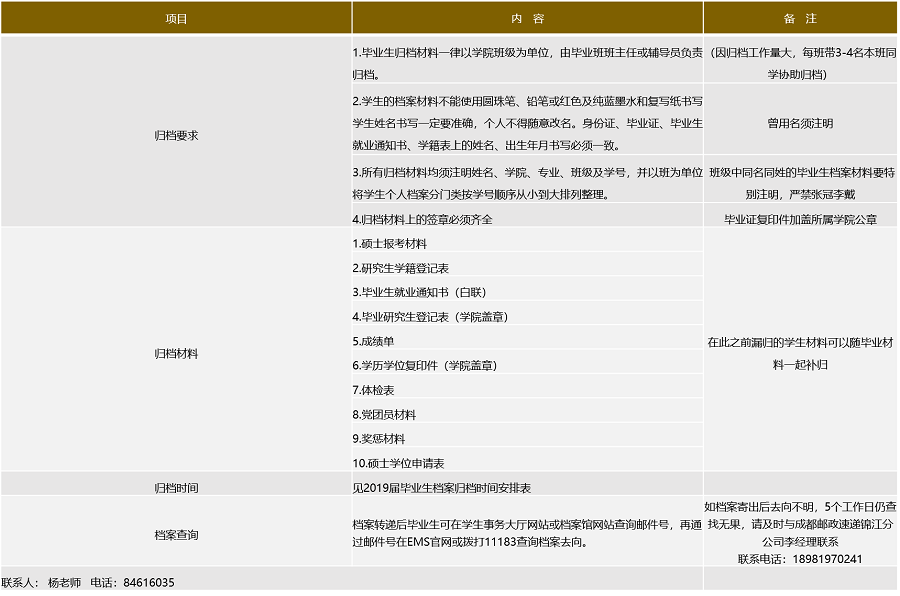900x596 pixels.
Task: Select item 4.毕业研究生登记表（学院盖章）
Action: click(x=431, y=317)
